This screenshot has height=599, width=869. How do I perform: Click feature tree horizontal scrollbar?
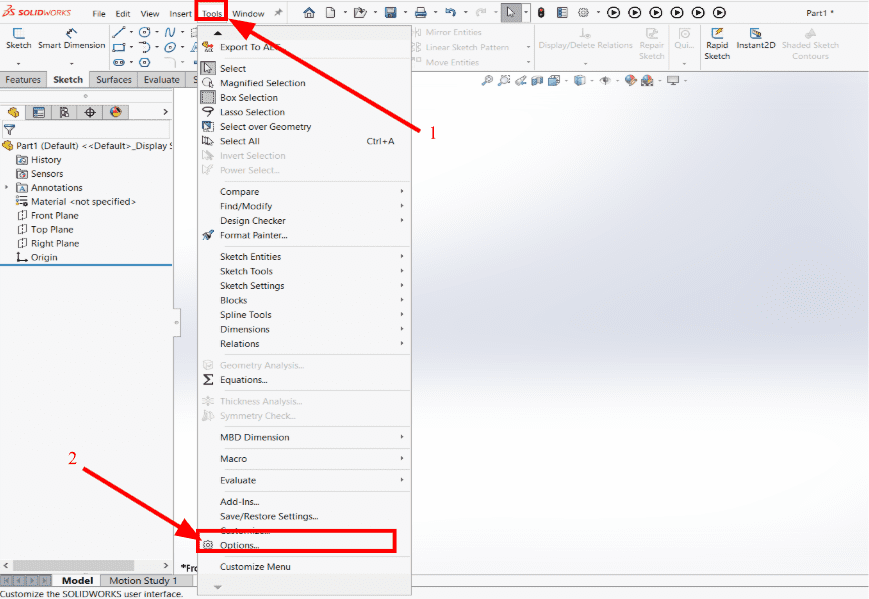pos(73,565)
